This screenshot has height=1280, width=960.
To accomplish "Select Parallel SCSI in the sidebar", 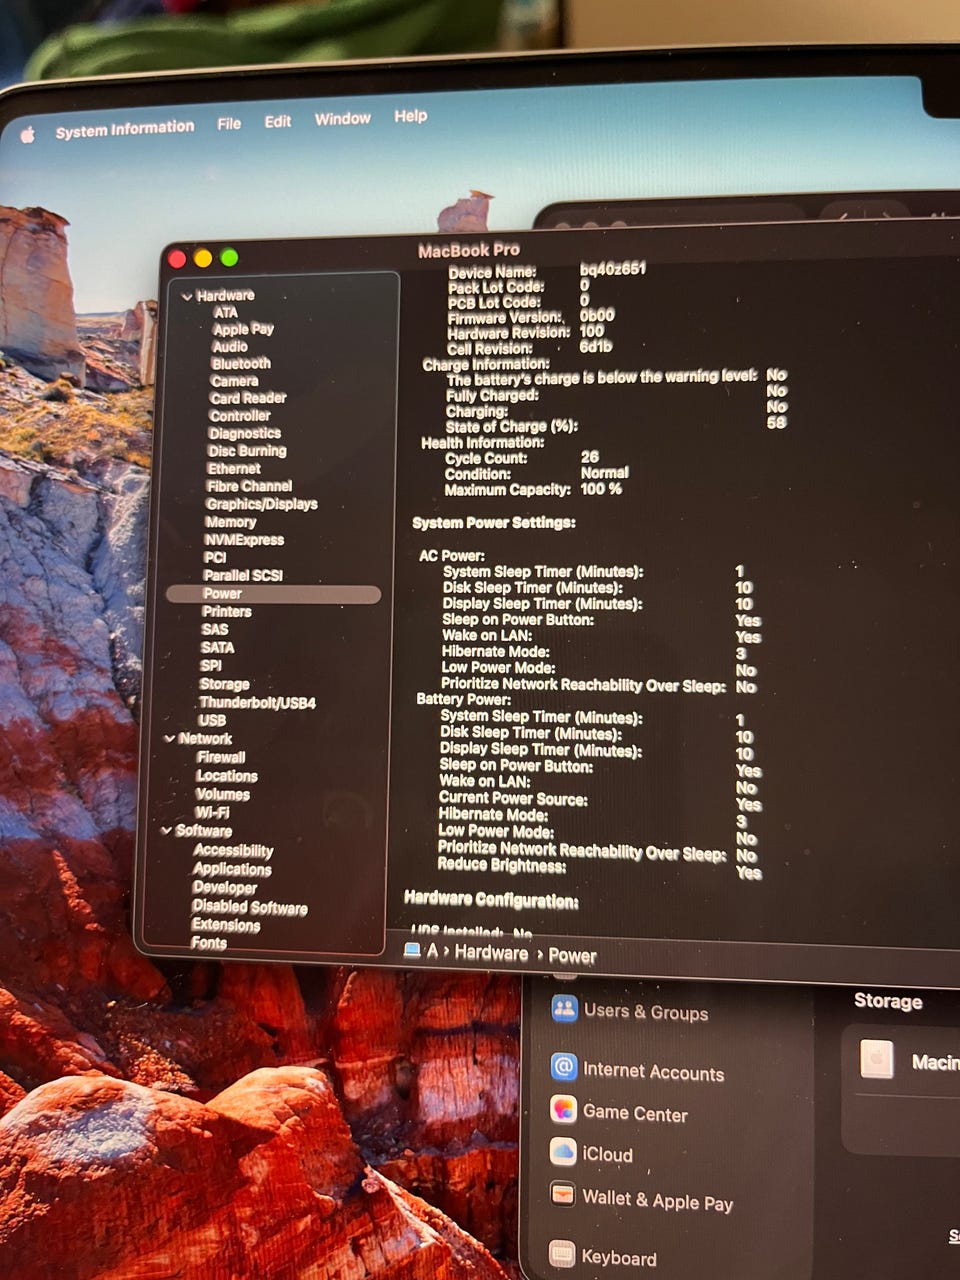I will point(243,576).
